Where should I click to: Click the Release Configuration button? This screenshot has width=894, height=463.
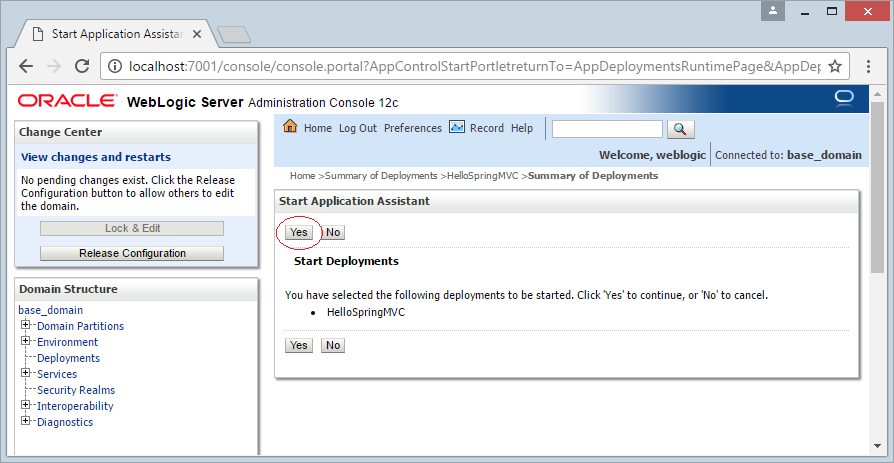(132, 253)
